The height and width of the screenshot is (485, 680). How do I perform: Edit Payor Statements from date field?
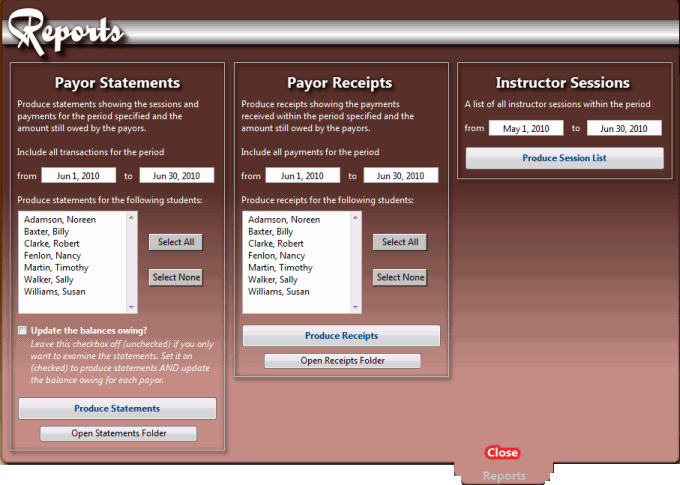[x=79, y=176]
